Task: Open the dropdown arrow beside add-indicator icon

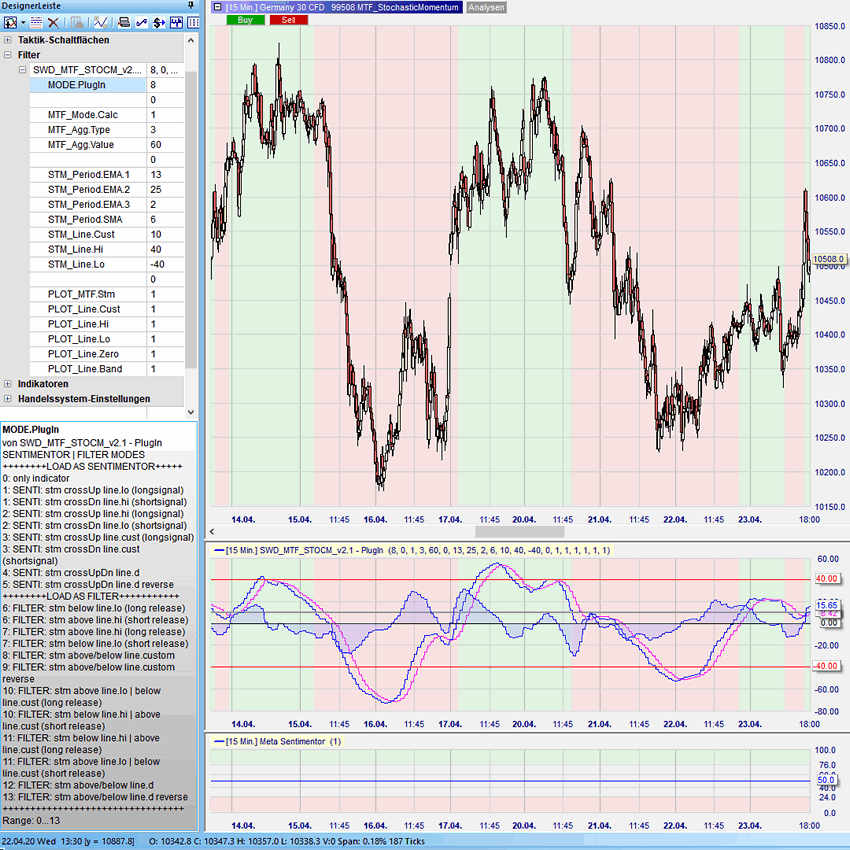Action: point(23,23)
